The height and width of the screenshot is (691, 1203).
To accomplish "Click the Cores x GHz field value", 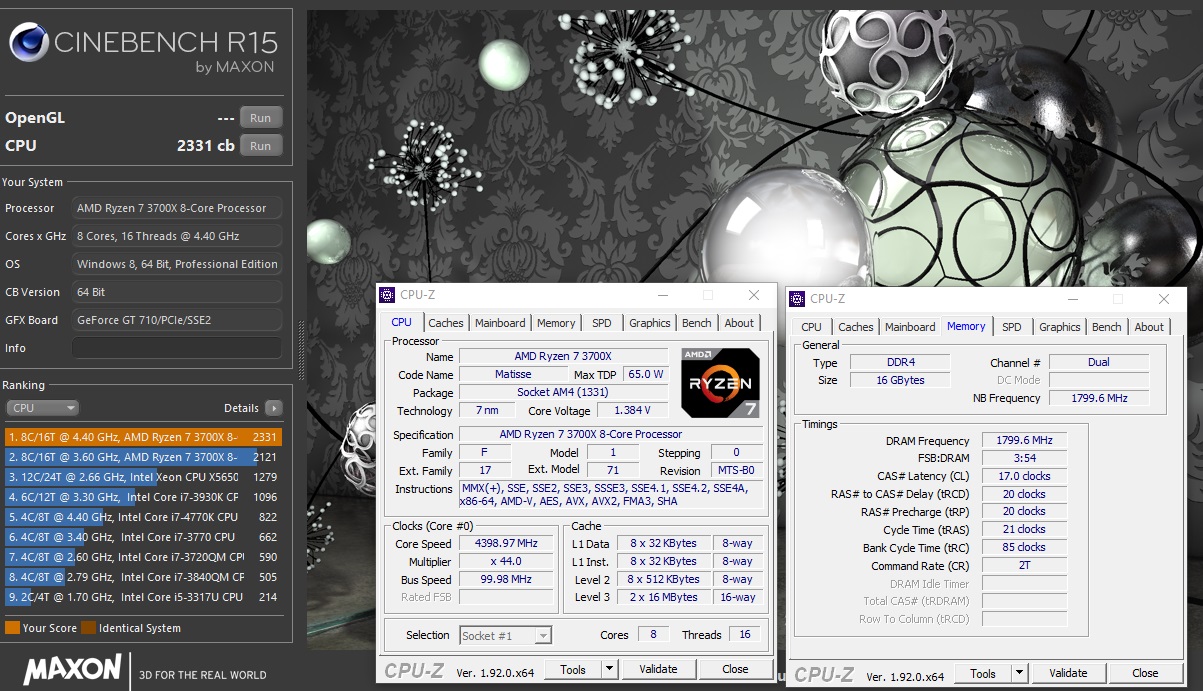I will [x=177, y=236].
